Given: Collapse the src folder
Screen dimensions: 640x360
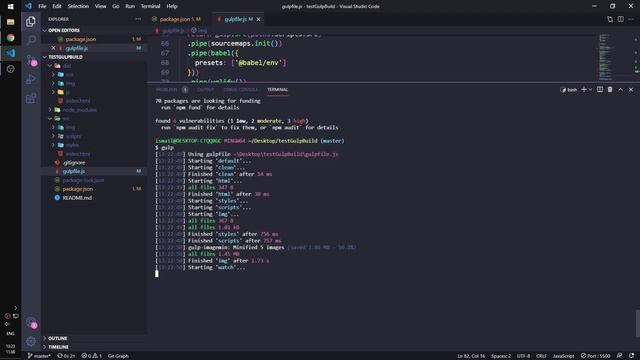Looking at the screenshot, I should click(x=66, y=119).
